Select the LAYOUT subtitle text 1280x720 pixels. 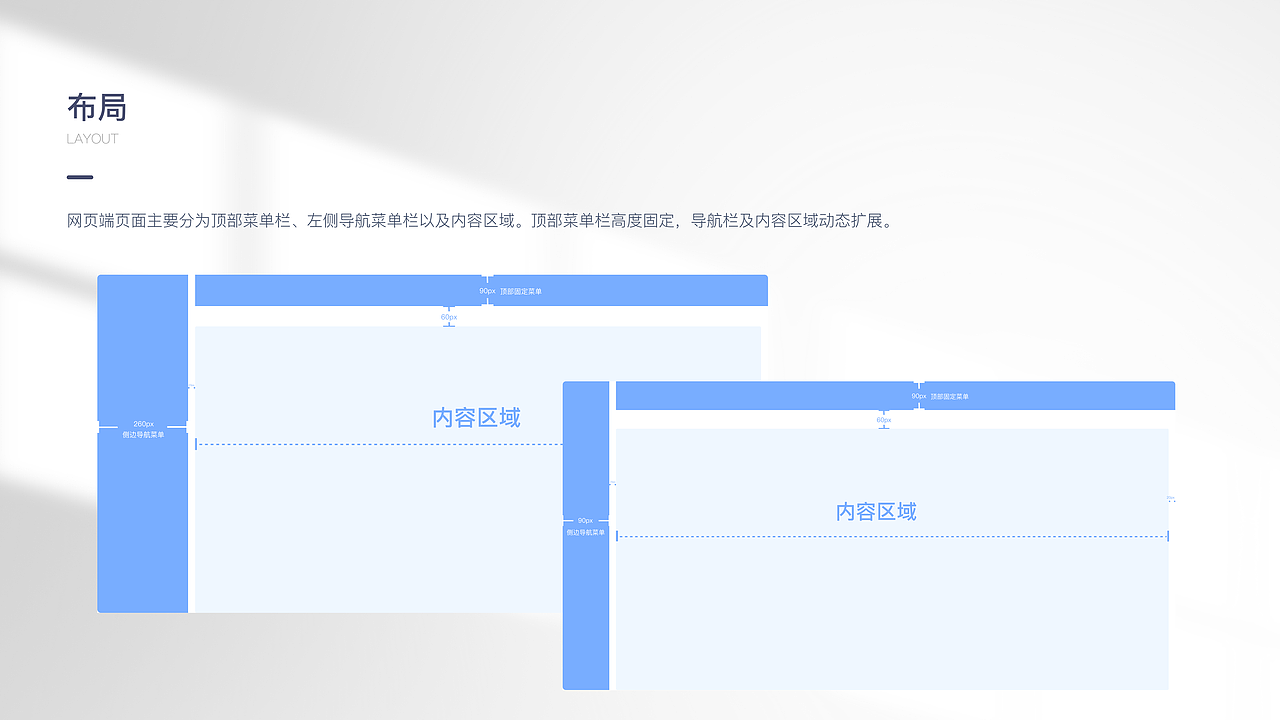(x=92, y=138)
